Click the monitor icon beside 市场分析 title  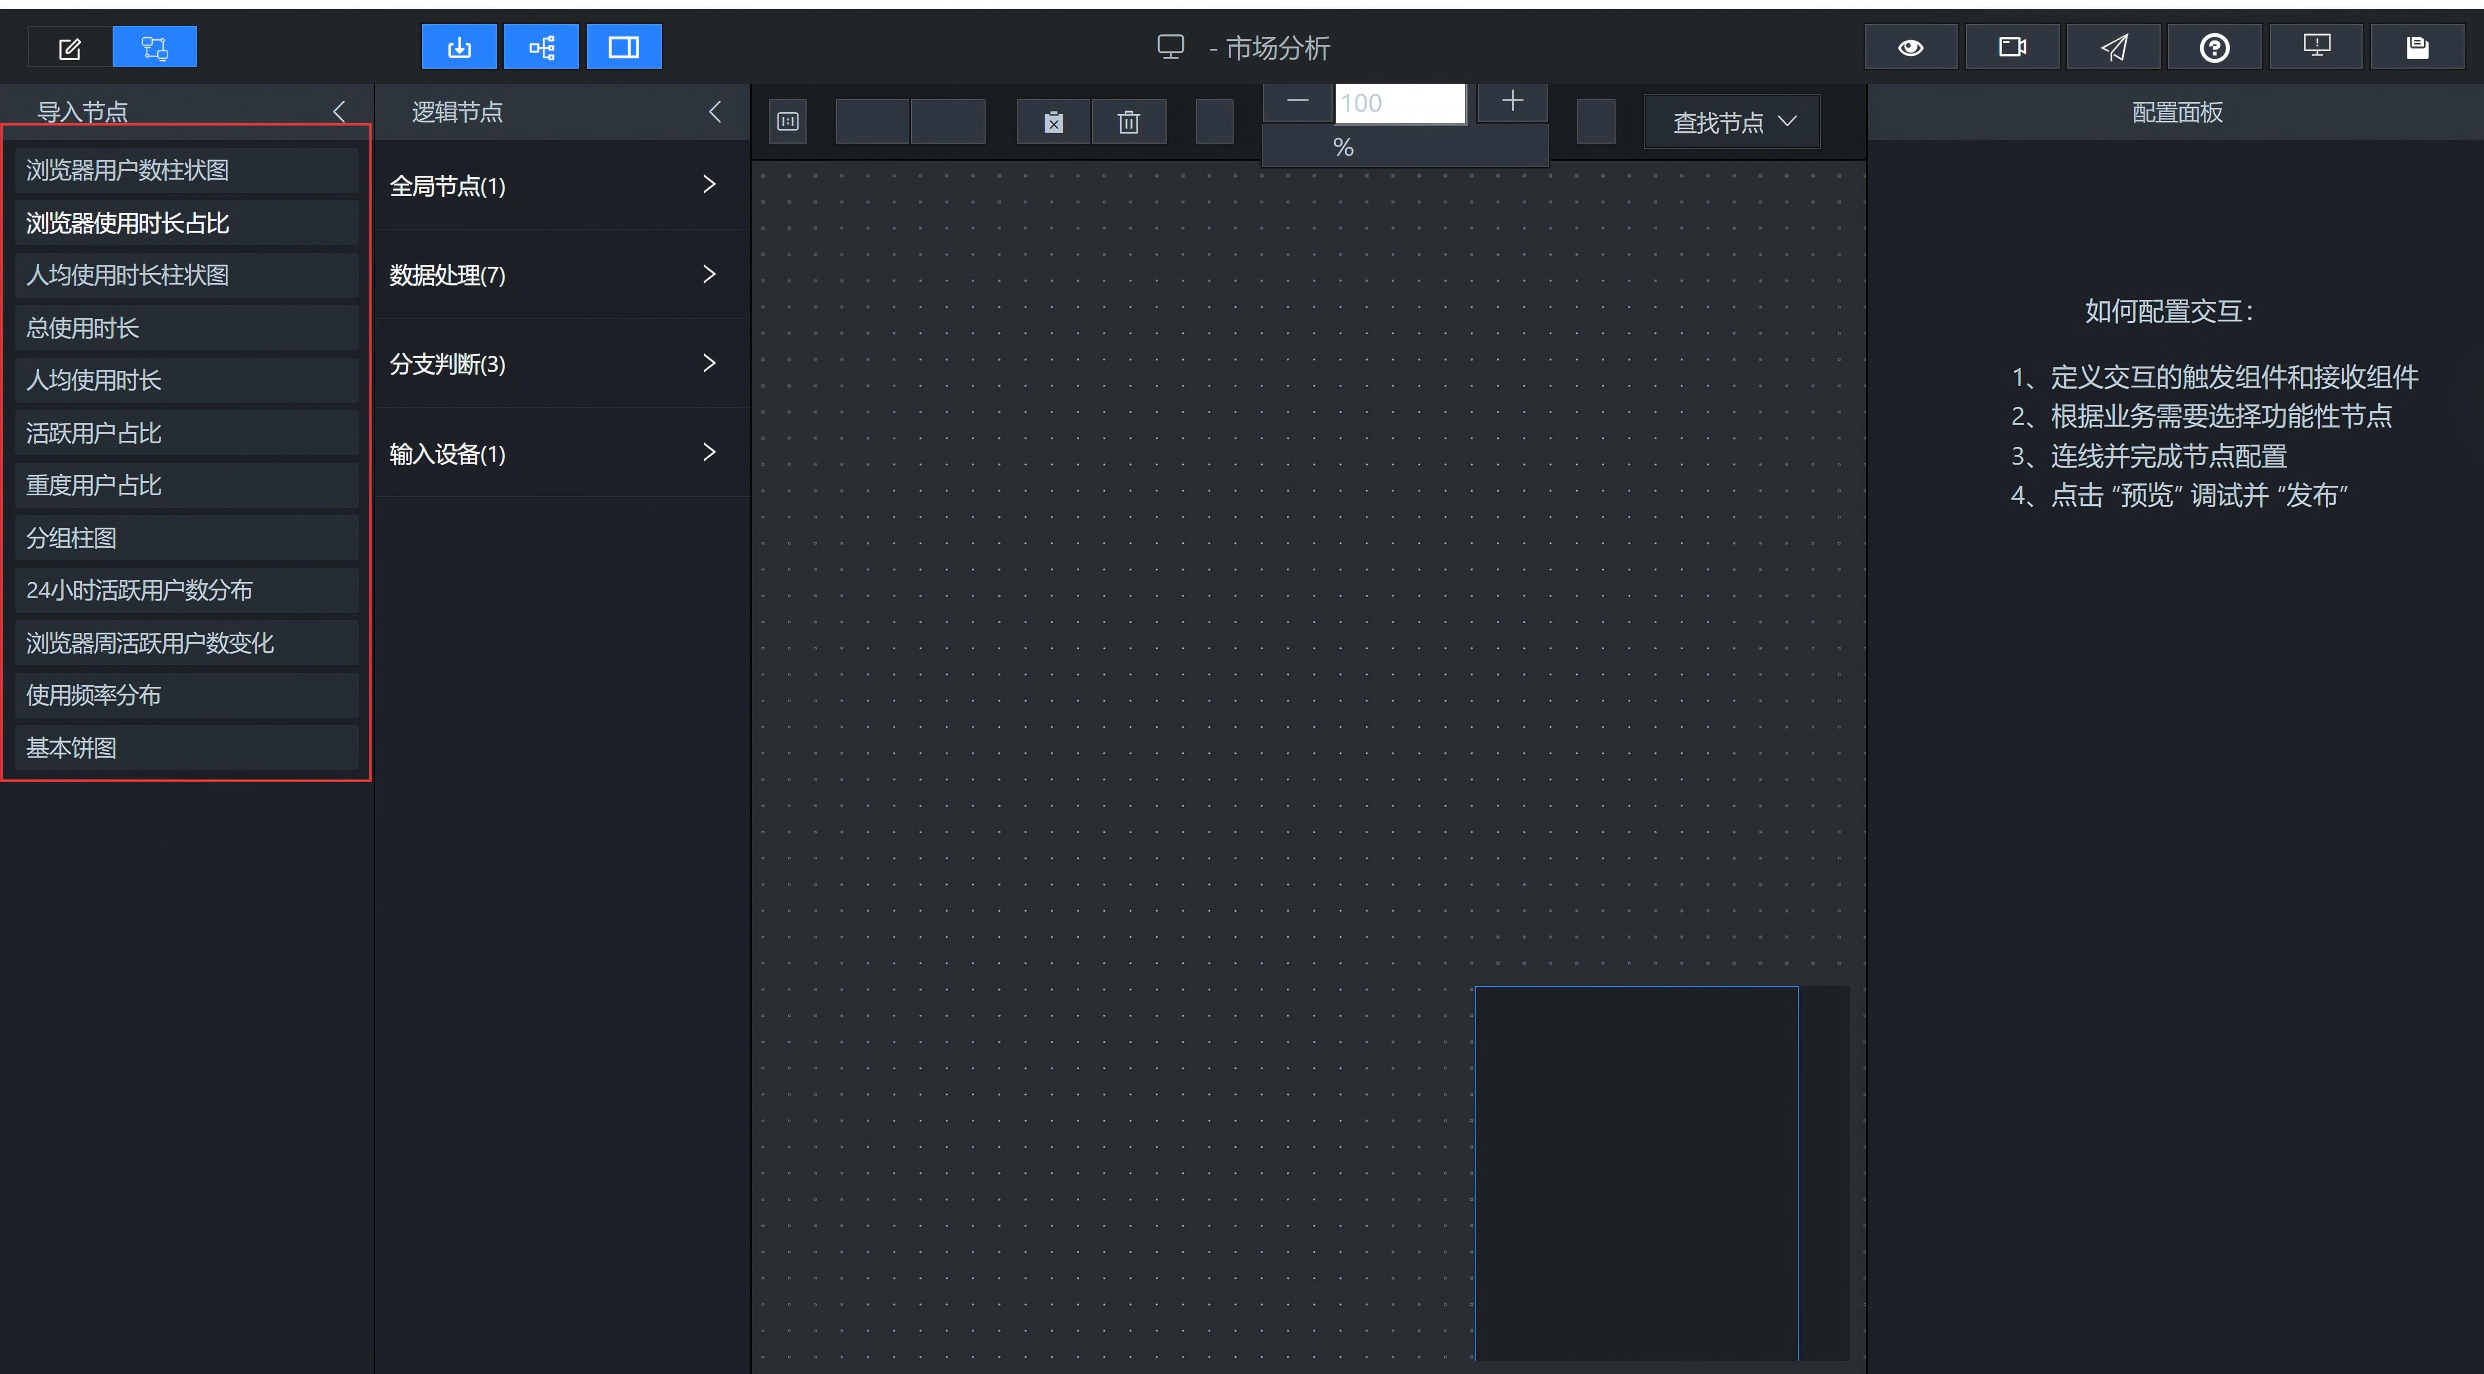tap(1171, 47)
